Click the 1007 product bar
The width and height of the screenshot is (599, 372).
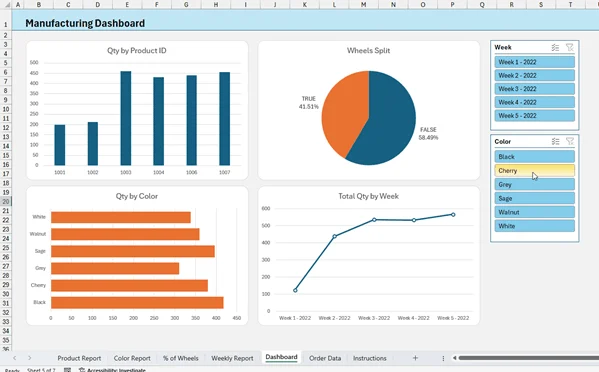point(225,118)
